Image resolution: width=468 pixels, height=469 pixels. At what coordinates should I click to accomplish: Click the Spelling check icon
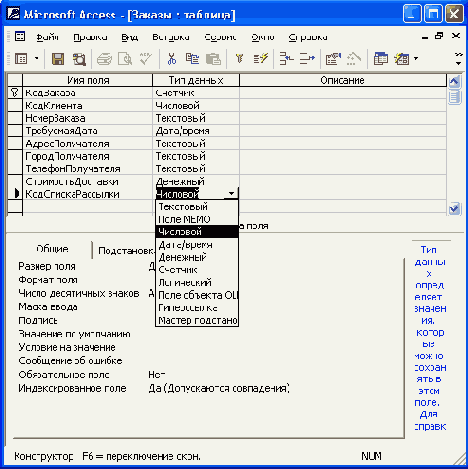(146, 59)
